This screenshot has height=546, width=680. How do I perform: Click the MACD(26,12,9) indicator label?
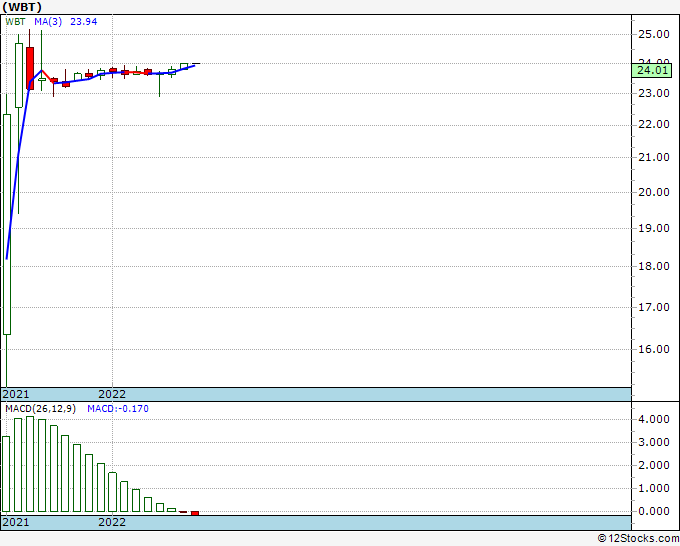tap(41, 409)
